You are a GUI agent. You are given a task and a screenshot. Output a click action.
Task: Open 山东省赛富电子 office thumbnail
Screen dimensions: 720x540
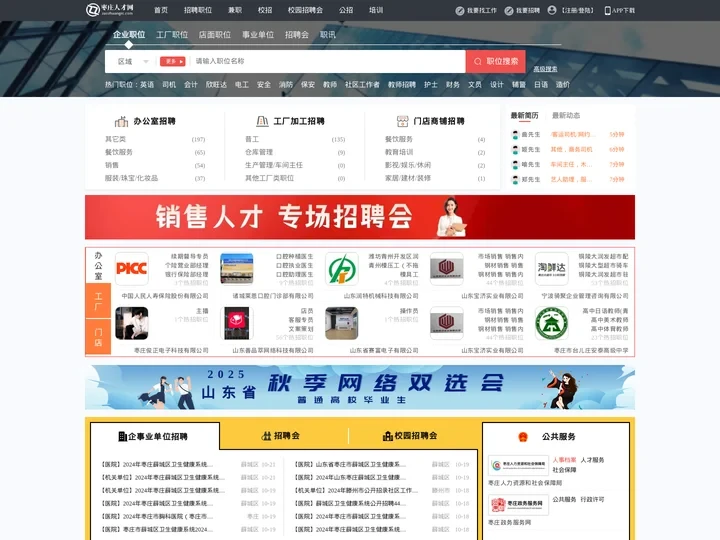point(342,323)
